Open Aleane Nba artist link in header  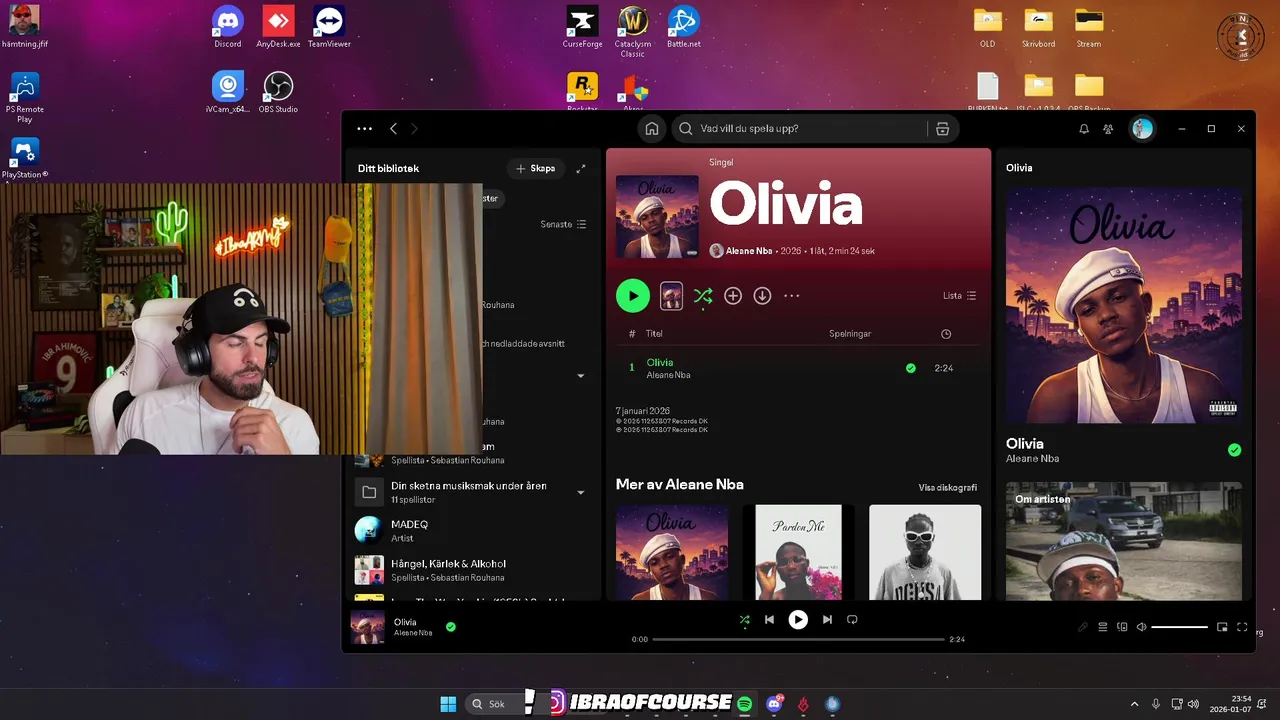[x=749, y=250]
